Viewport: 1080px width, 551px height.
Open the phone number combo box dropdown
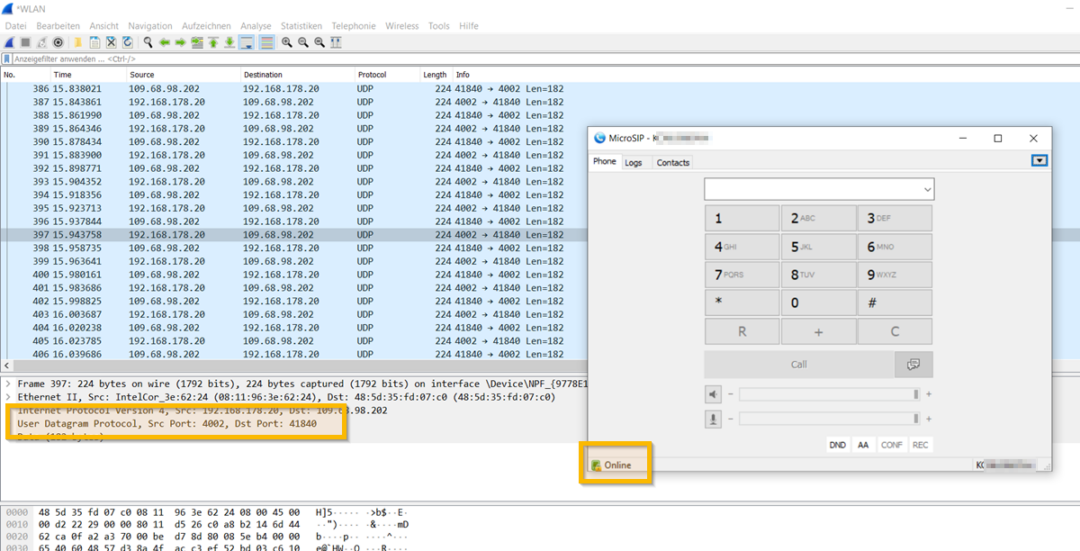click(926, 189)
